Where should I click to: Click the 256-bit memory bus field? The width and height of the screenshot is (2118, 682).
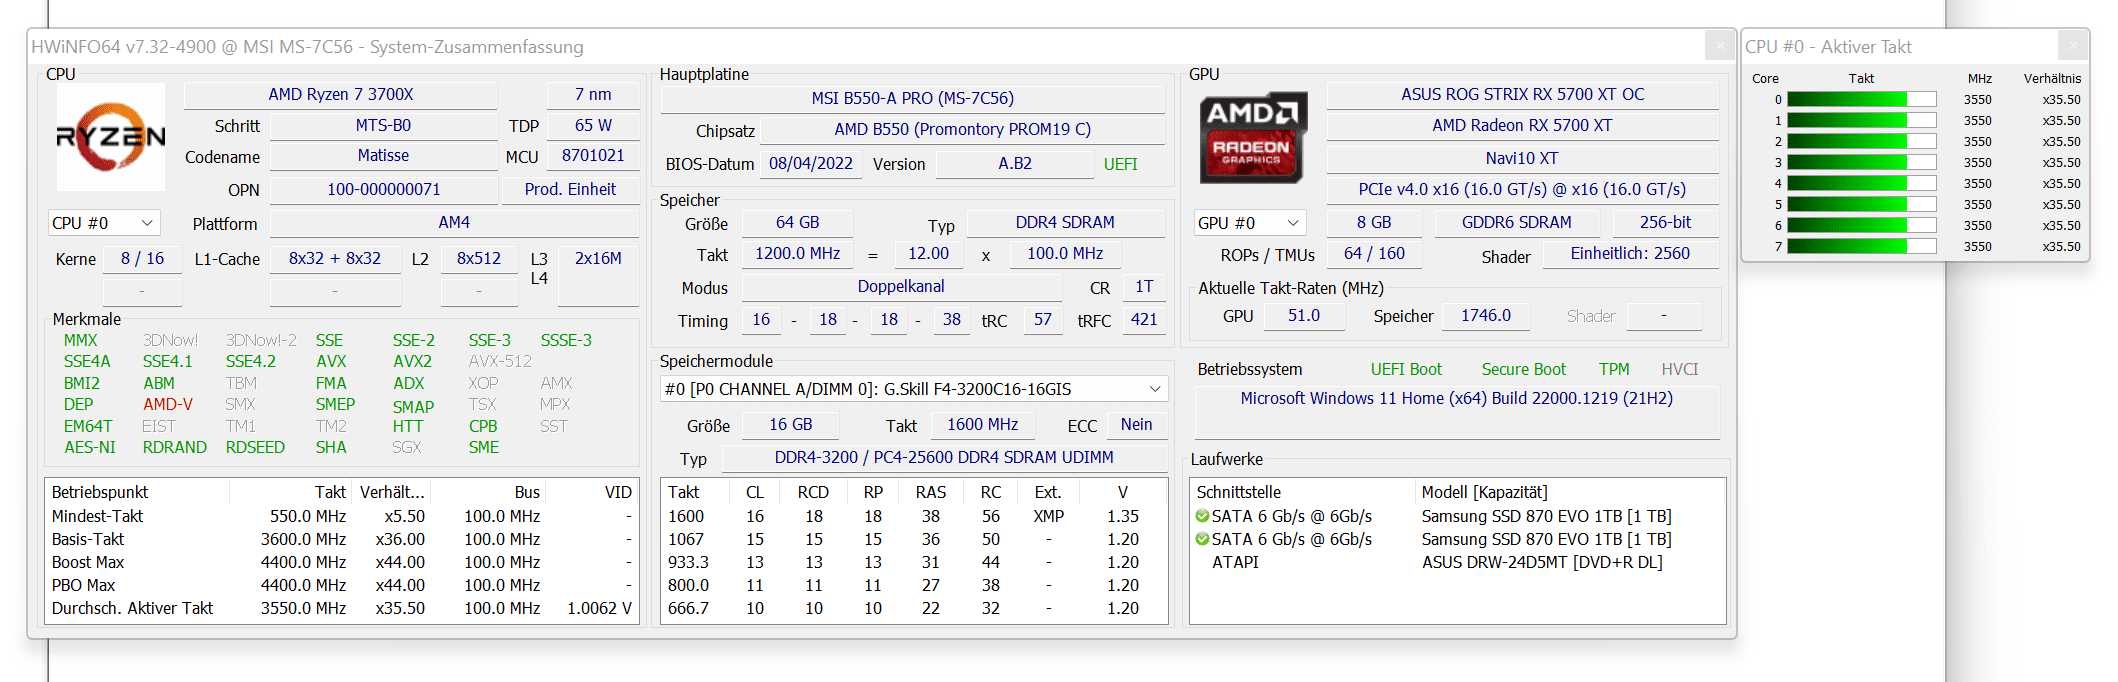(x=1665, y=223)
